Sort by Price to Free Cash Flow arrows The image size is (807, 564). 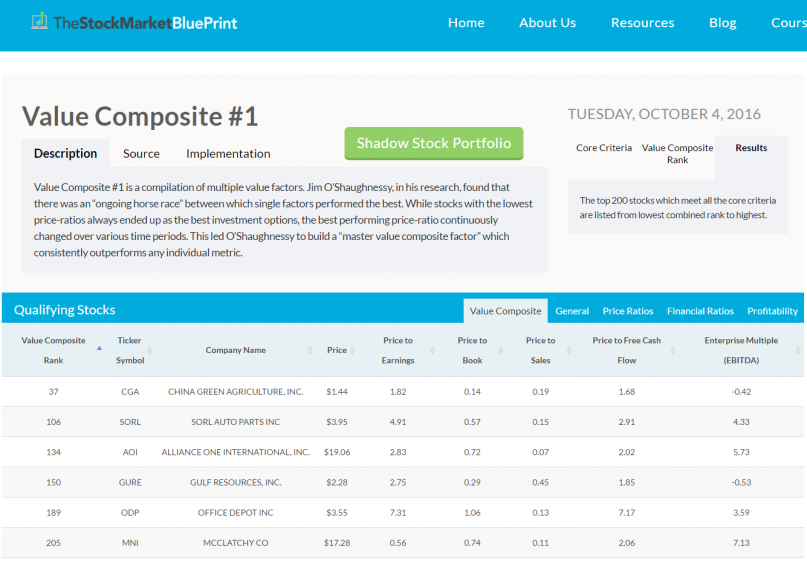(x=673, y=350)
